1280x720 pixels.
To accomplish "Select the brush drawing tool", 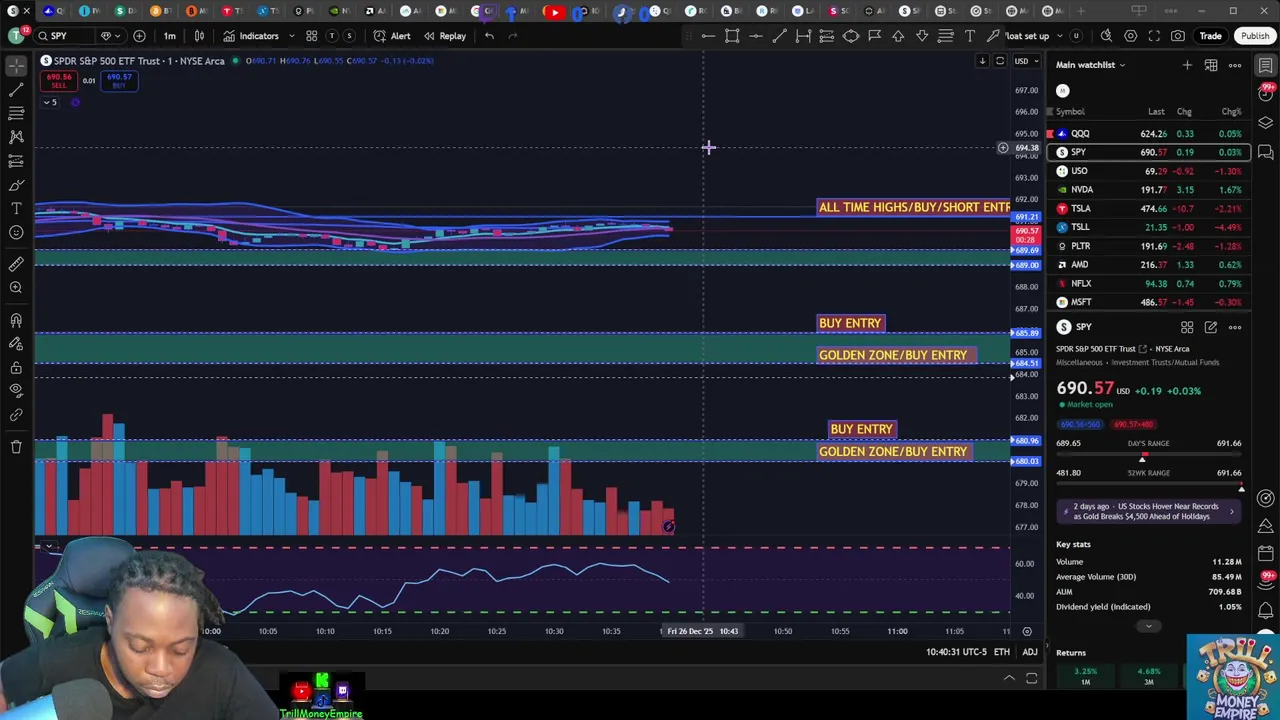I will [x=16, y=185].
